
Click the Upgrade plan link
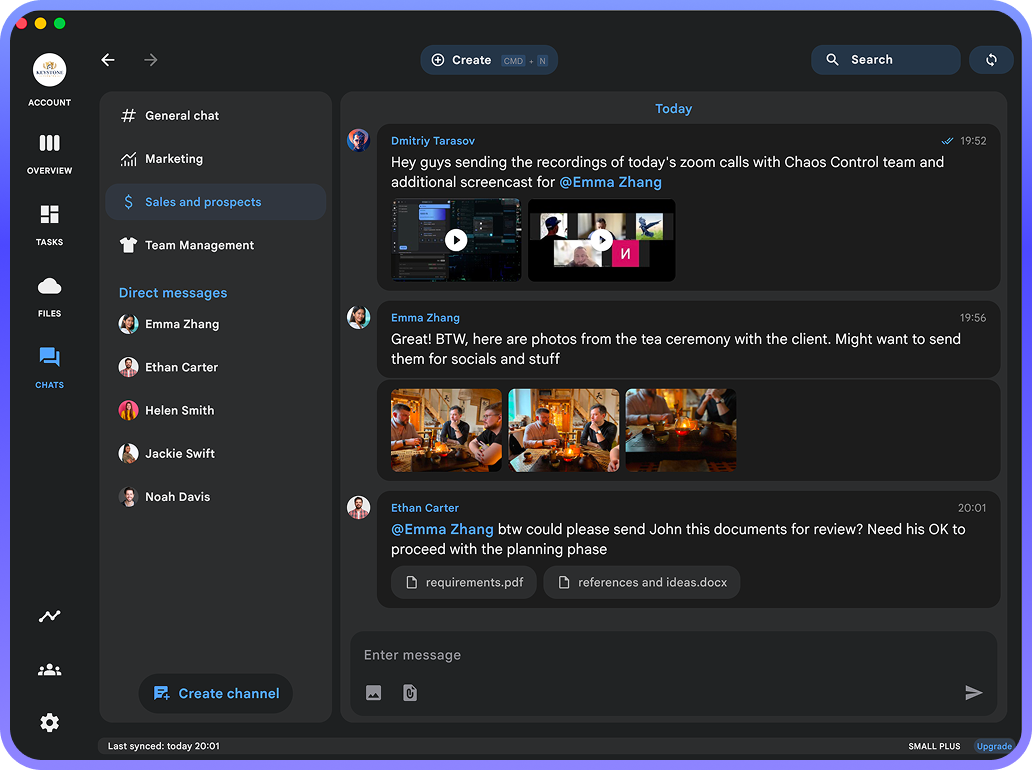coord(994,746)
